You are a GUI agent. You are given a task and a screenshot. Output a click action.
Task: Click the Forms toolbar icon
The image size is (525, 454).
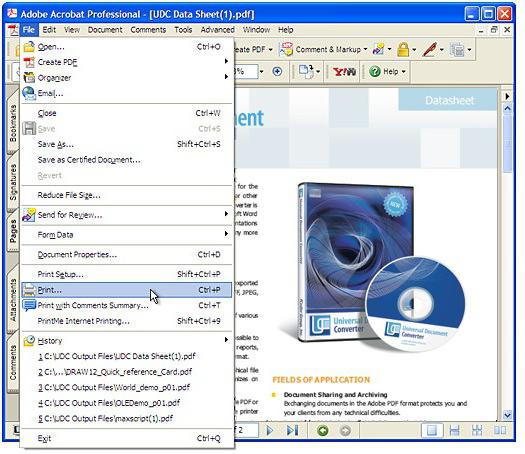click(x=457, y=50)
